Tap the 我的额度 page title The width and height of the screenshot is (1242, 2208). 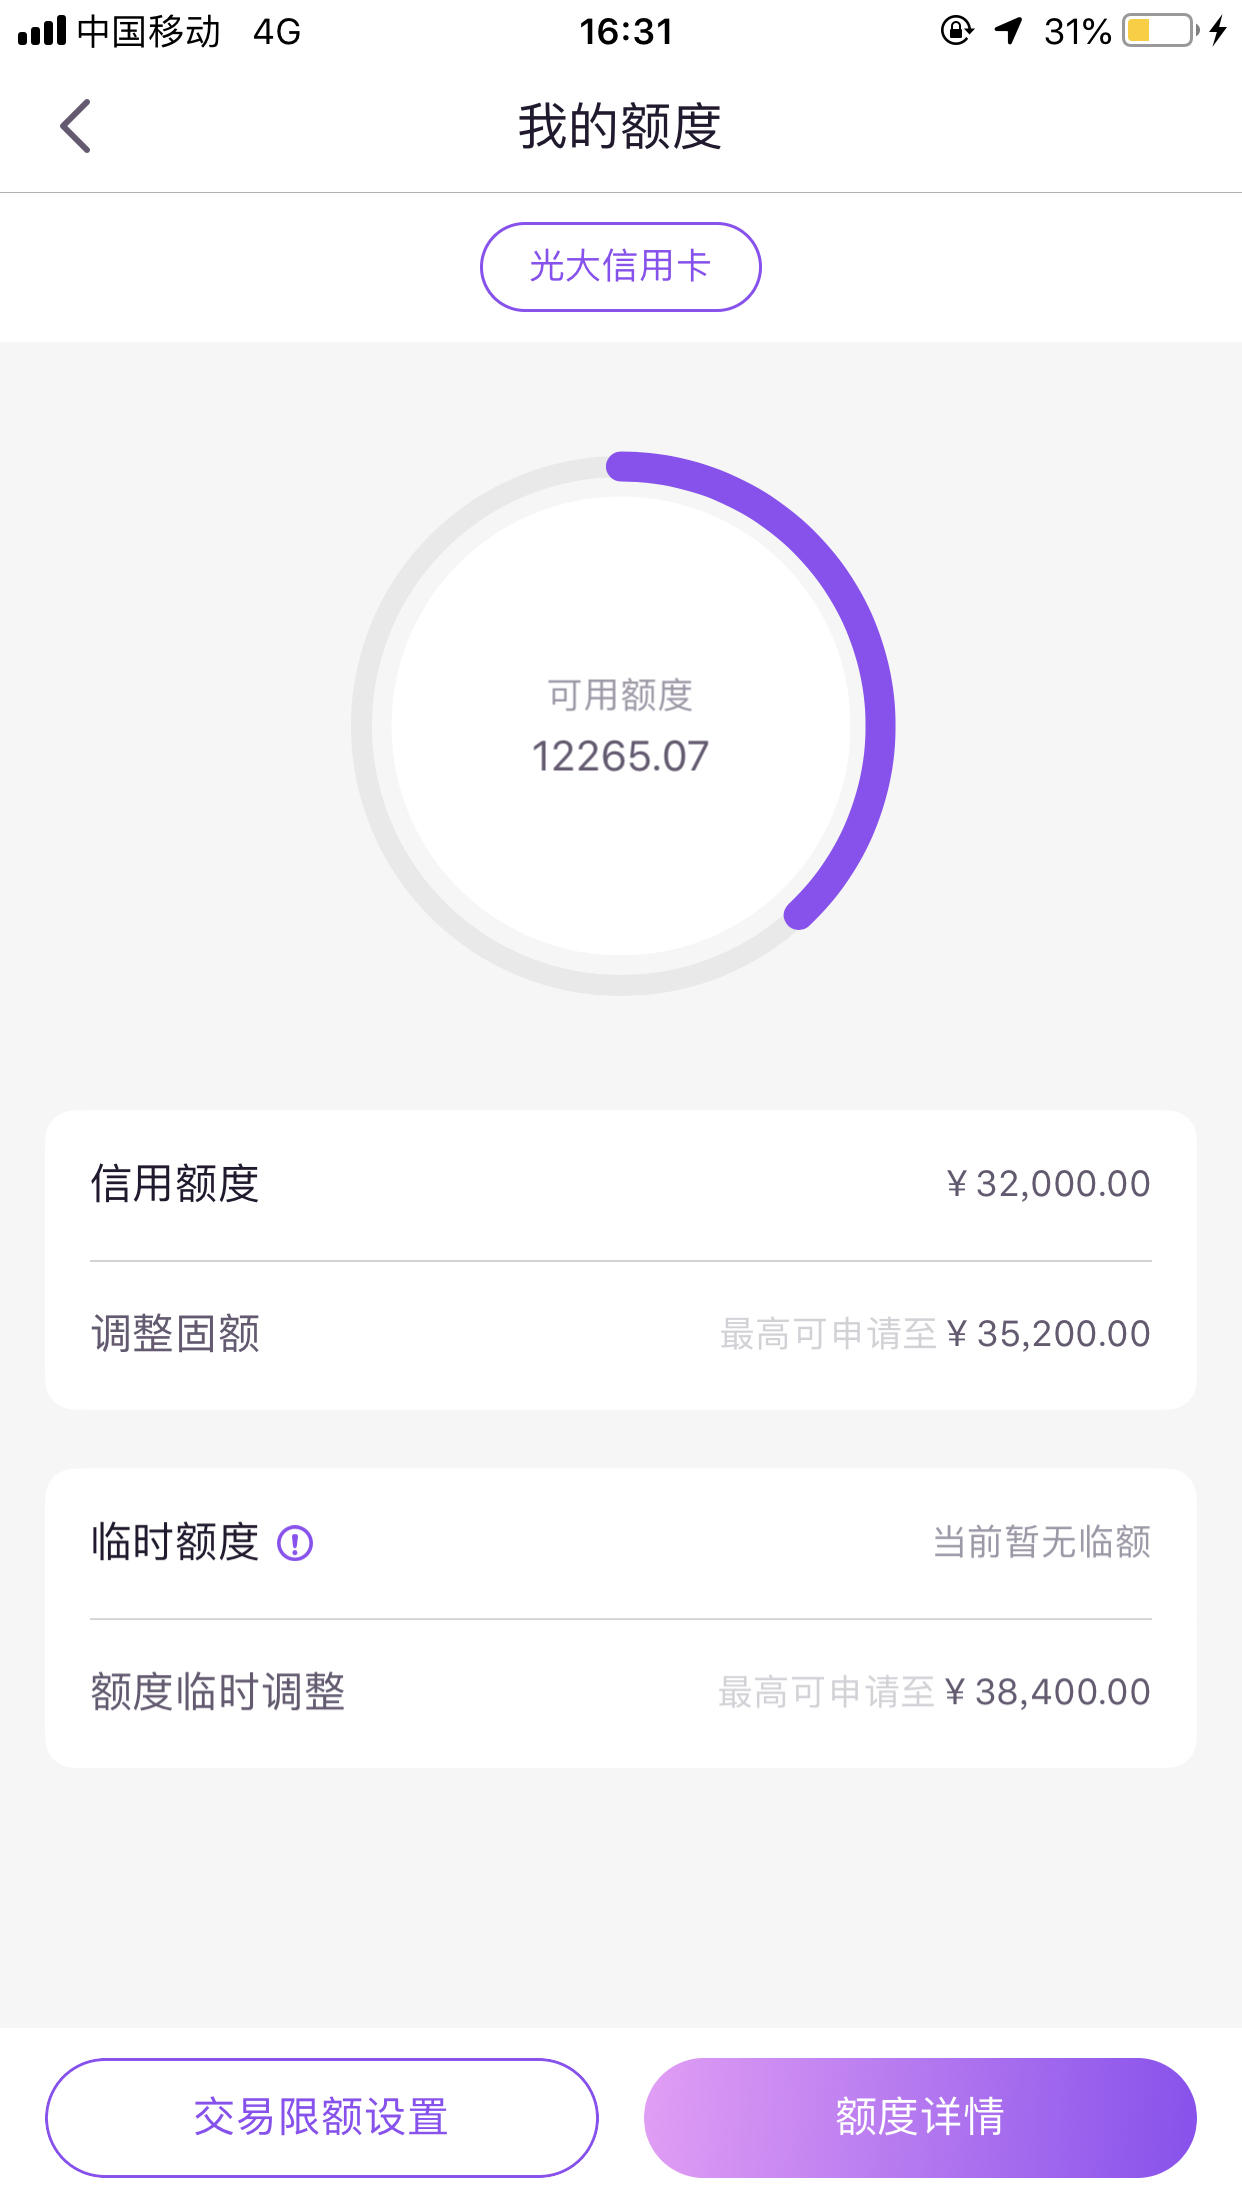(x=620, y=127)
